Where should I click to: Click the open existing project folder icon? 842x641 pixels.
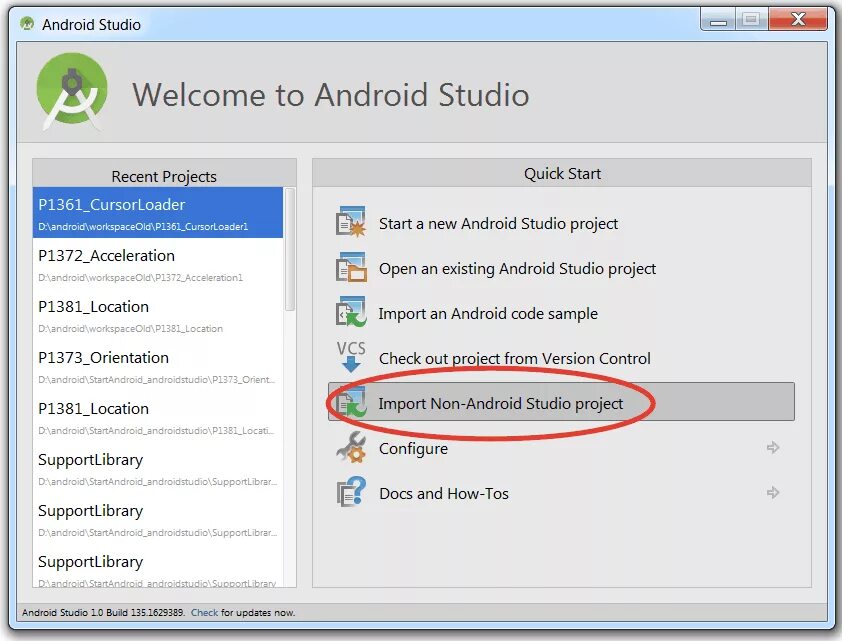point(351,267)
